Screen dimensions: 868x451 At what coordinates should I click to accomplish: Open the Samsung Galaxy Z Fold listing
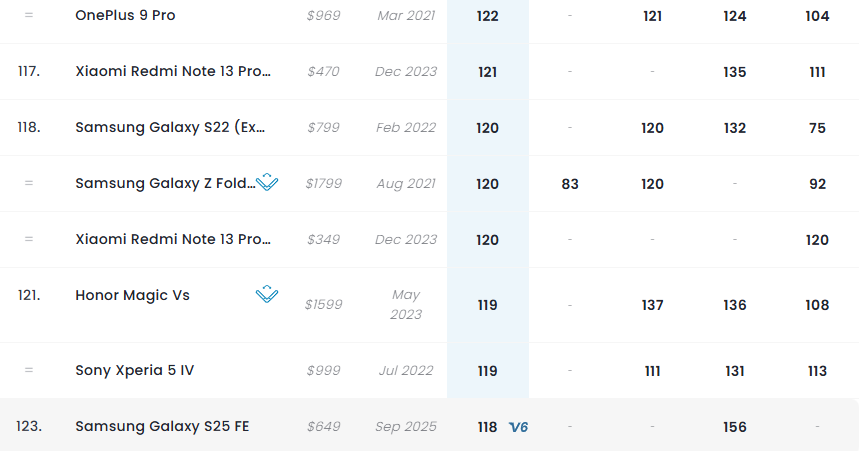coord(163,184)
